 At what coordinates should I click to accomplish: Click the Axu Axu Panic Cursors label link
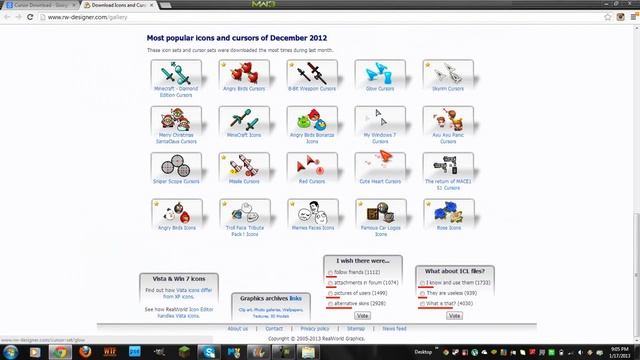click(448, 138)
